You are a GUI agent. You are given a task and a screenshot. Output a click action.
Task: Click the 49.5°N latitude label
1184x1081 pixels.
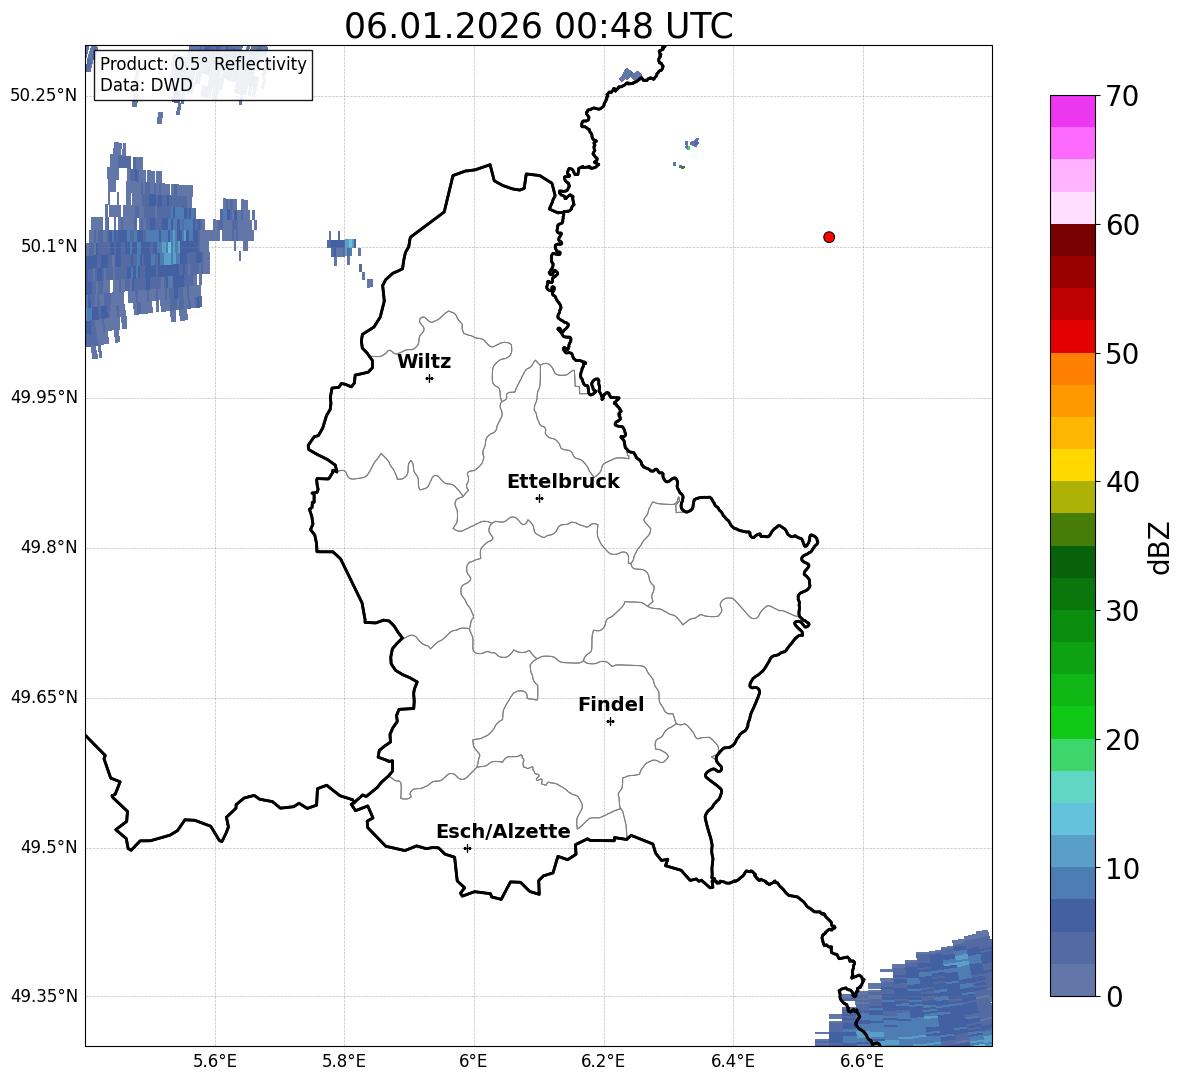pyautogui.click(x=49, y=847)
